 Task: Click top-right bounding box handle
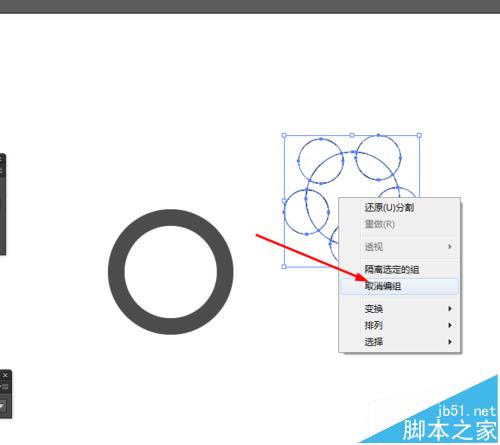point(419,135)
